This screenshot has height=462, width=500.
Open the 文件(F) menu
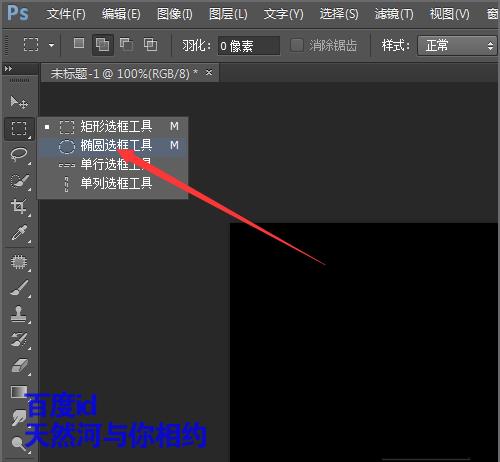tap(66, 14)
